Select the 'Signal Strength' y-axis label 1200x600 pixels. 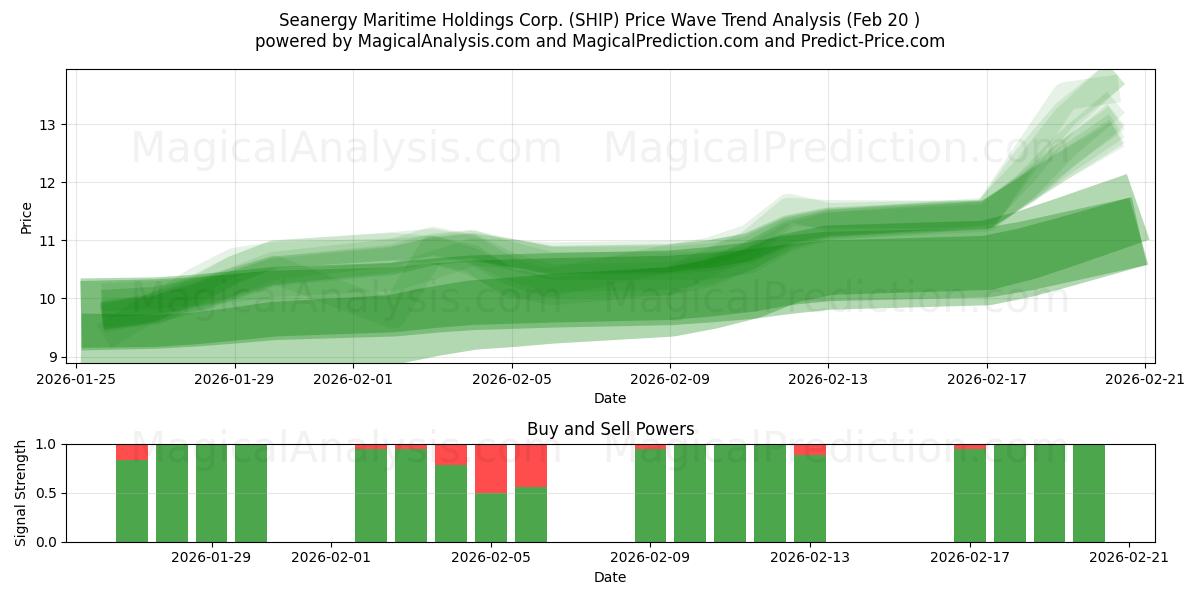(x=21, y=493)
